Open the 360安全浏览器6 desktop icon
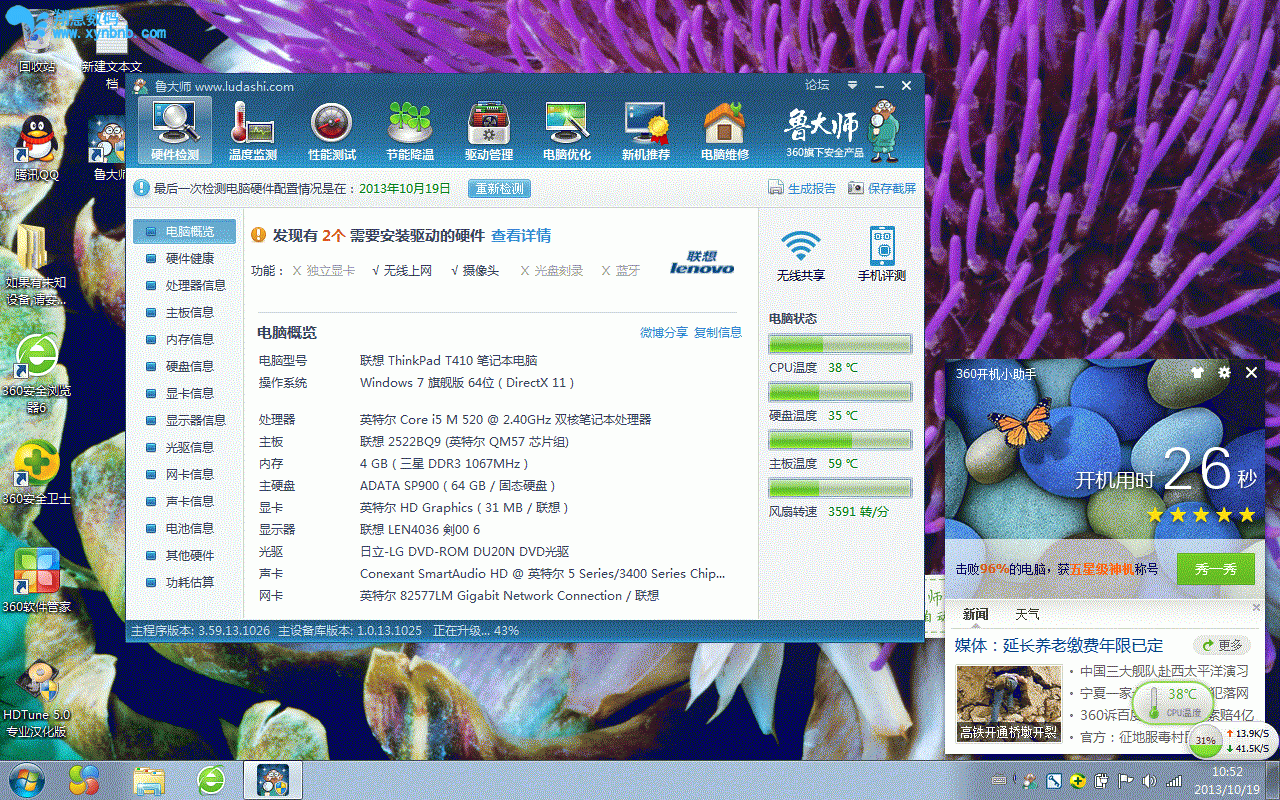 [x=37, y=372]
